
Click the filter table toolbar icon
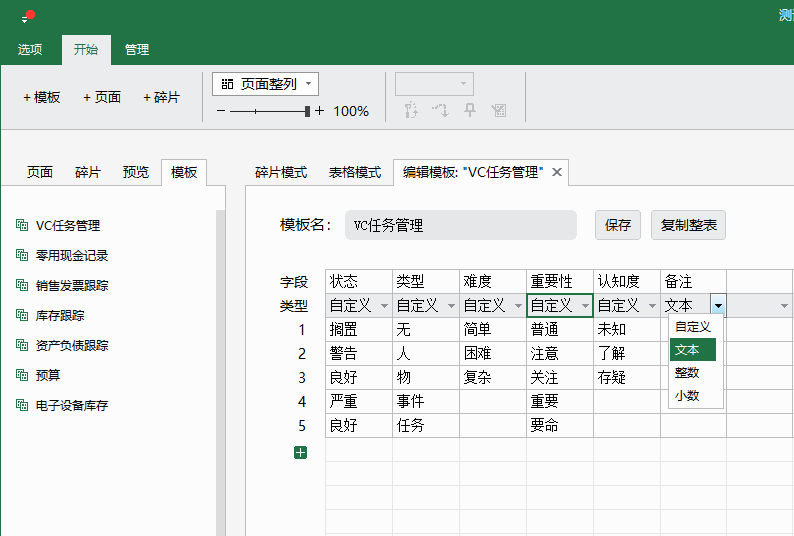[499, 110]
